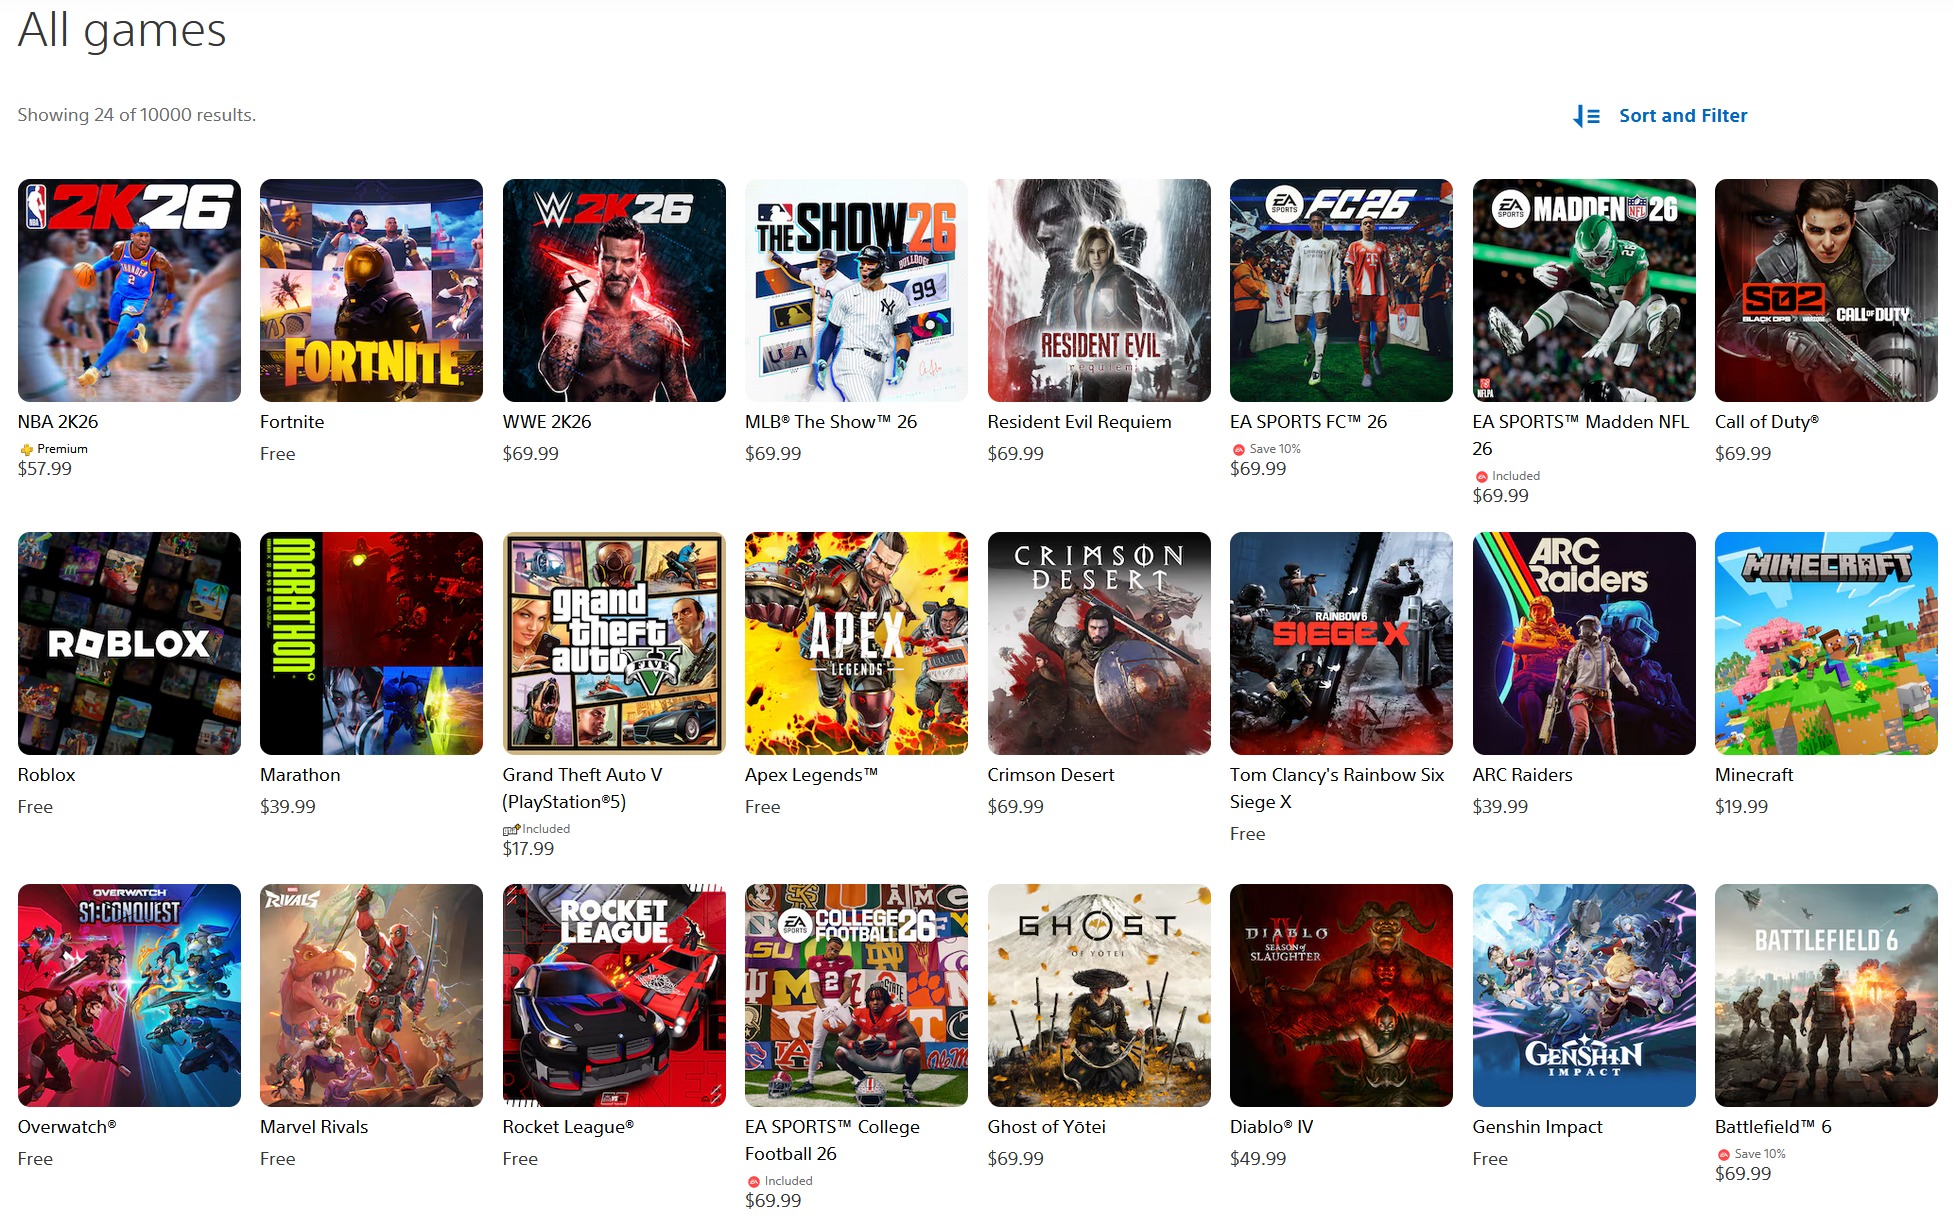Image resolution: width=1953 pixels, height=1219 pixels.
Task: Click the Included icon under Grand Theft Auto V
Action: point(510,829)
